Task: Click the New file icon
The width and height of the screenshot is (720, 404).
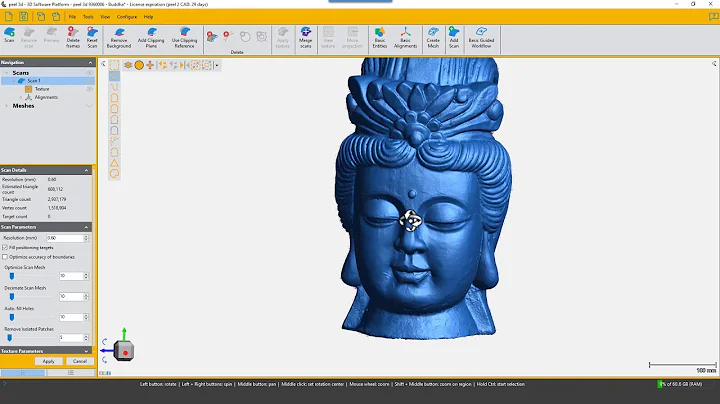Action: 8,17
